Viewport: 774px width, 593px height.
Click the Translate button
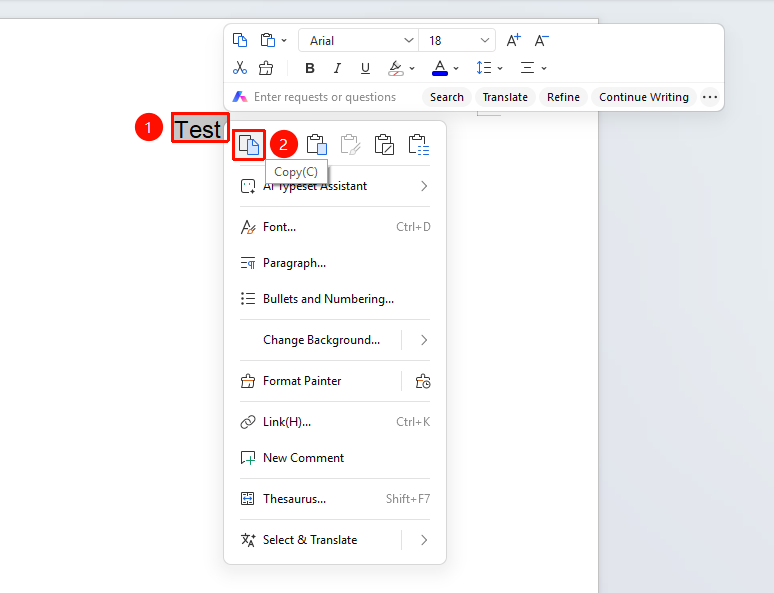click(505, 97)
